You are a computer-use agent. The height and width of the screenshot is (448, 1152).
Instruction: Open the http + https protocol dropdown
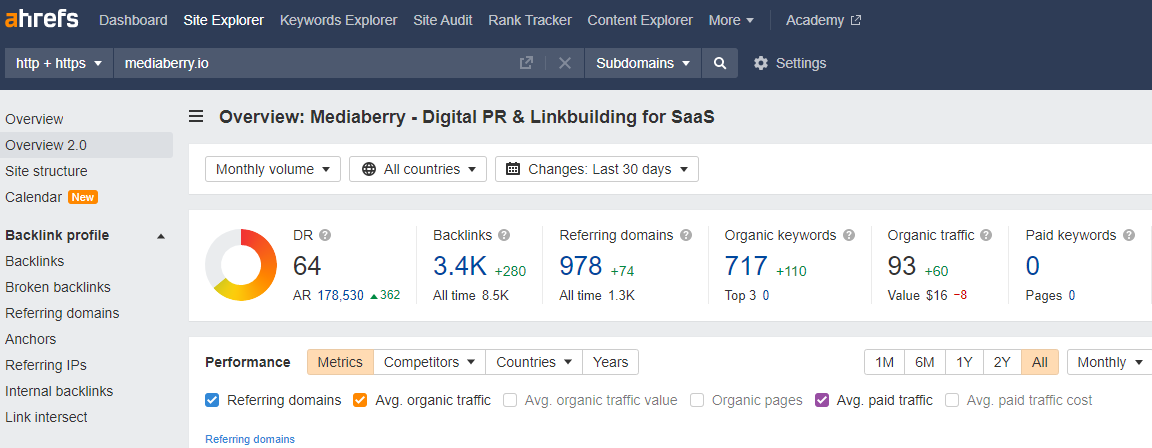pos(60,63)
